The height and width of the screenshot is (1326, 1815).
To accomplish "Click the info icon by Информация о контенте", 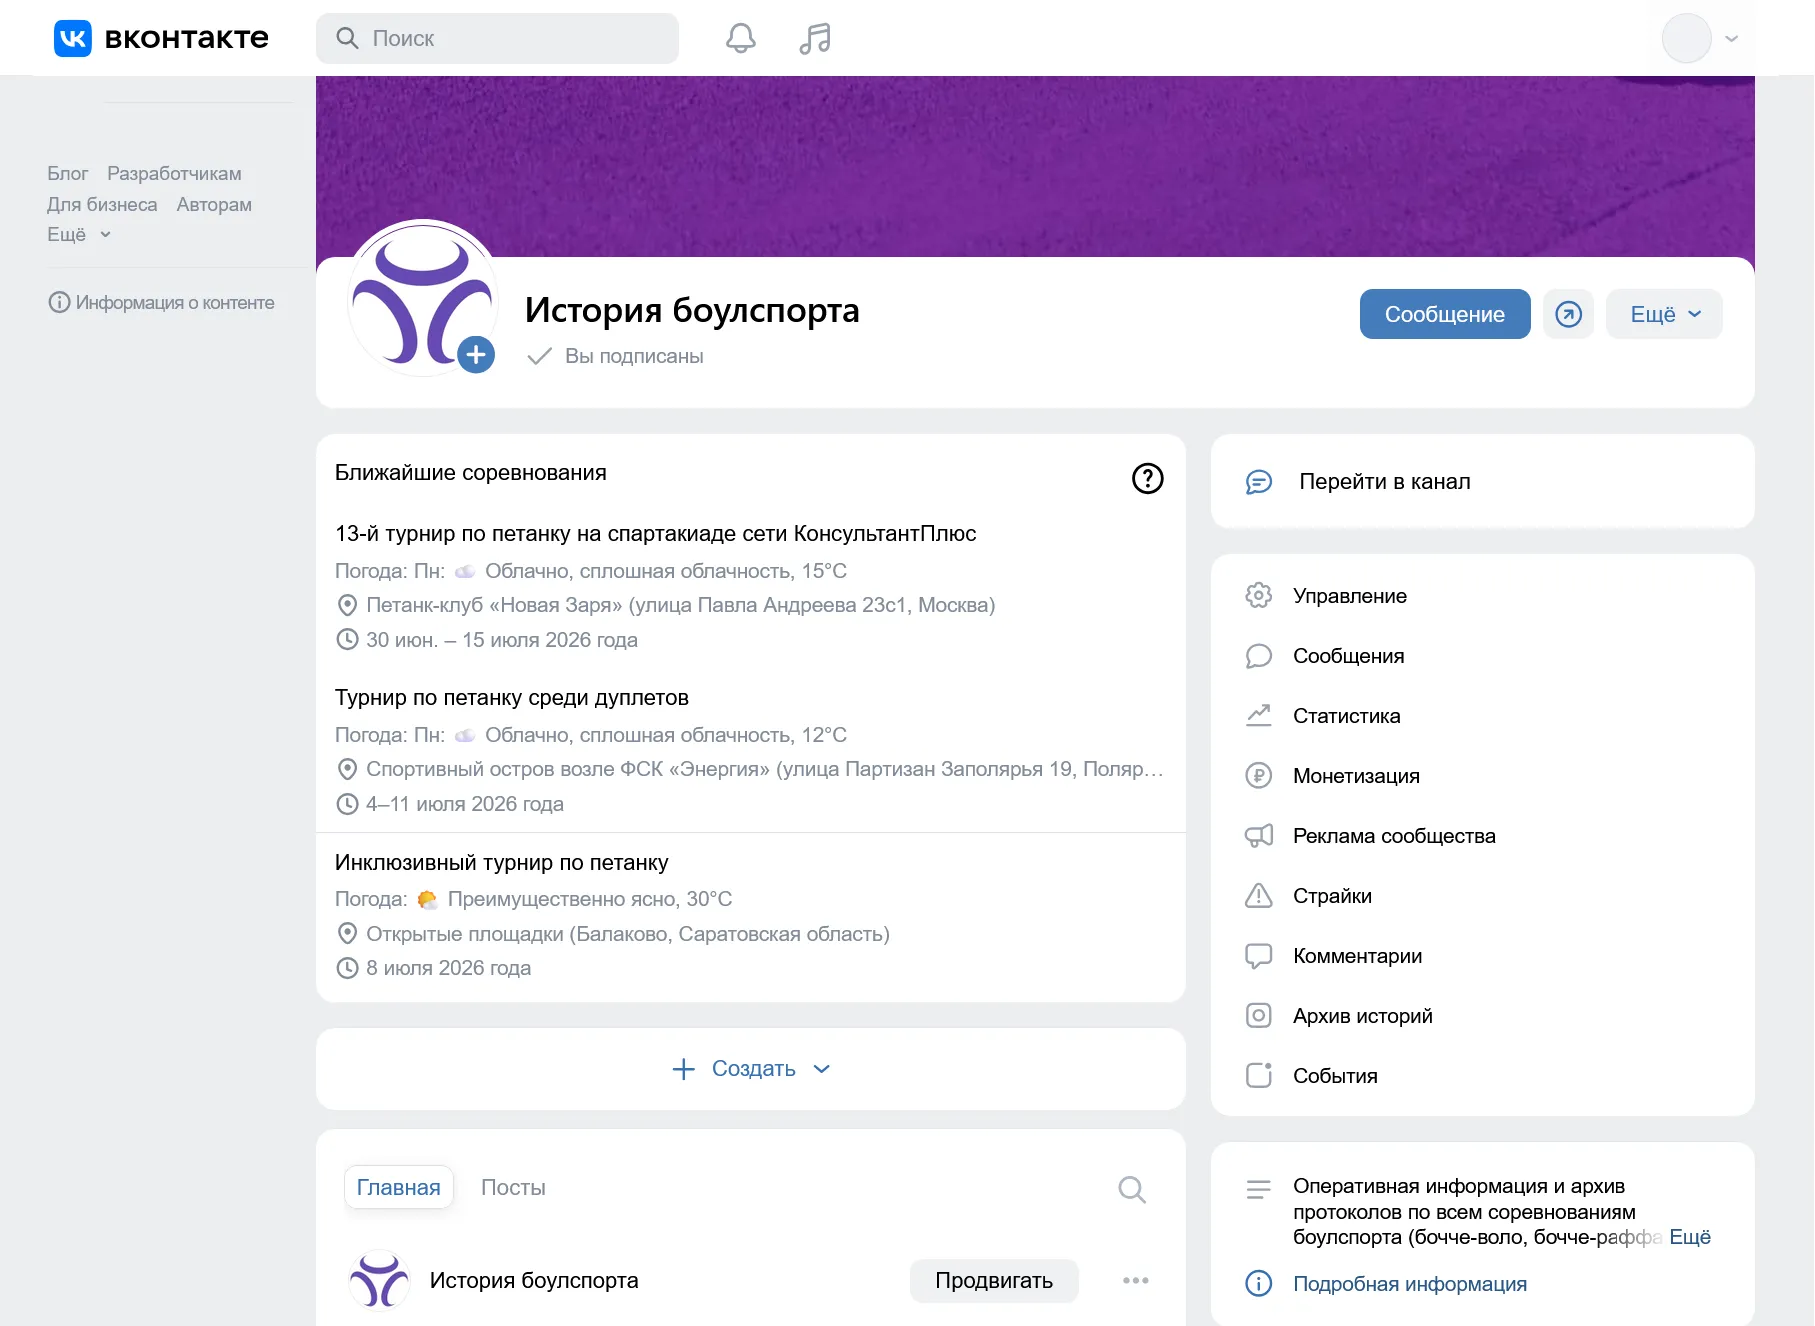I will click(x=59, y=302).
